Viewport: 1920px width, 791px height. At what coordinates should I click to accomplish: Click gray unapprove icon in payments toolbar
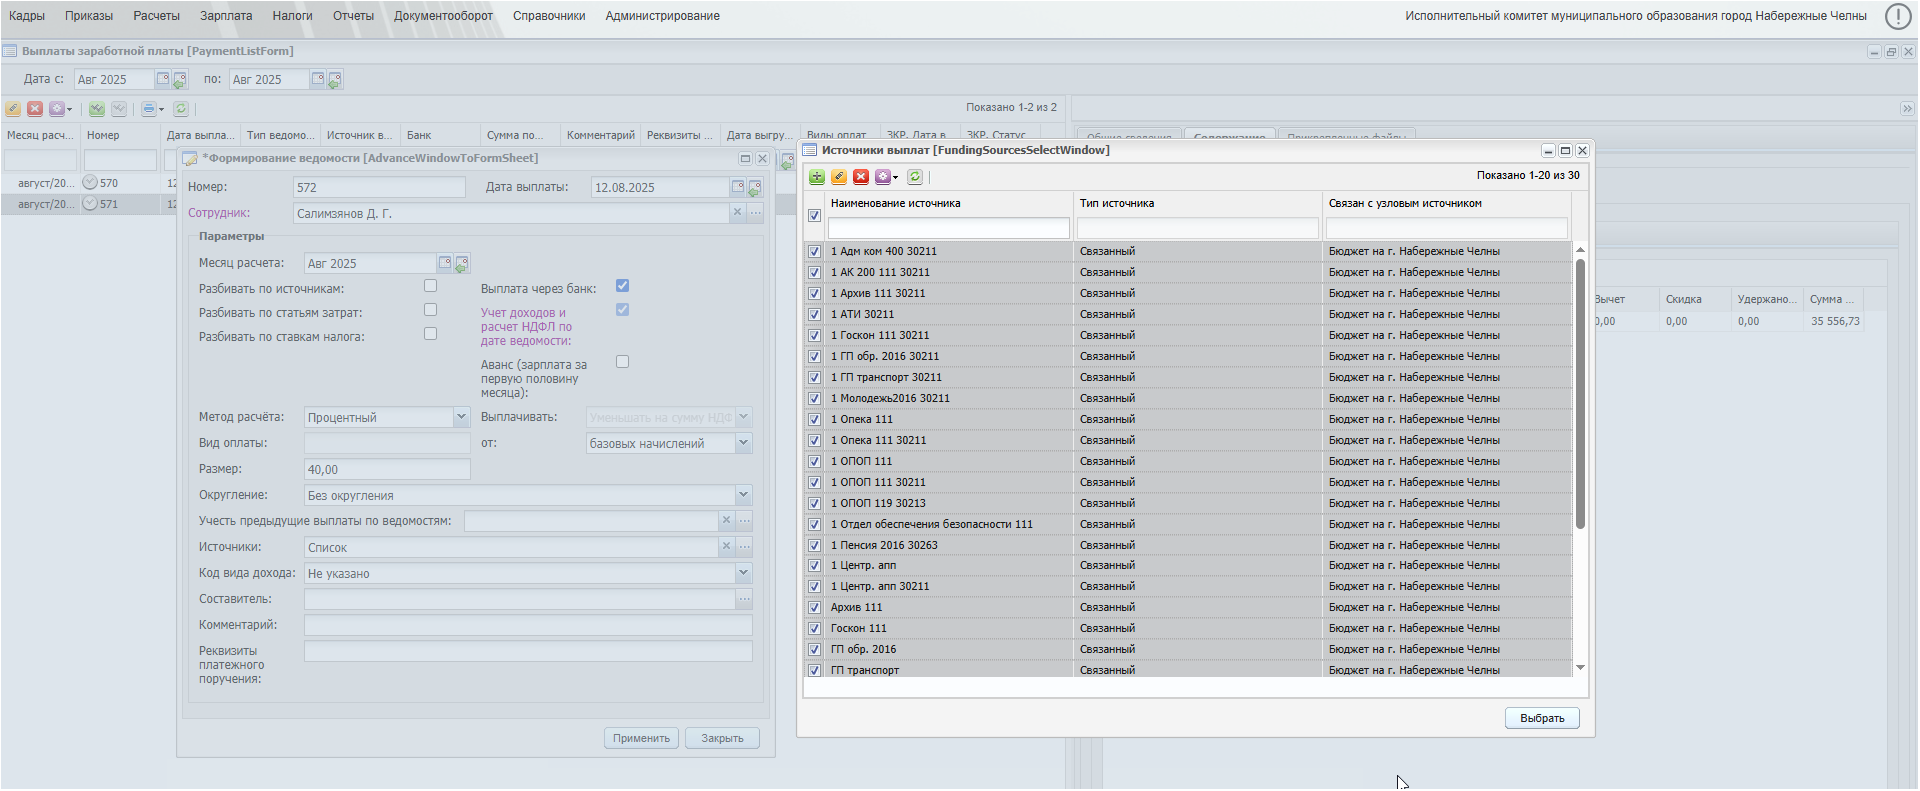[119, 109]
